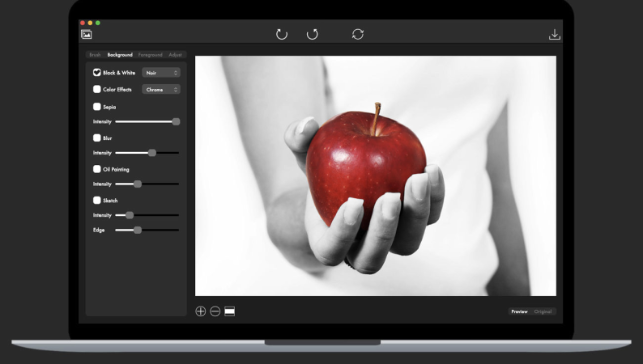Screen dimensions: 643x364
Task: Open the Chrome color effects dropdown
Action: point(161,89)
